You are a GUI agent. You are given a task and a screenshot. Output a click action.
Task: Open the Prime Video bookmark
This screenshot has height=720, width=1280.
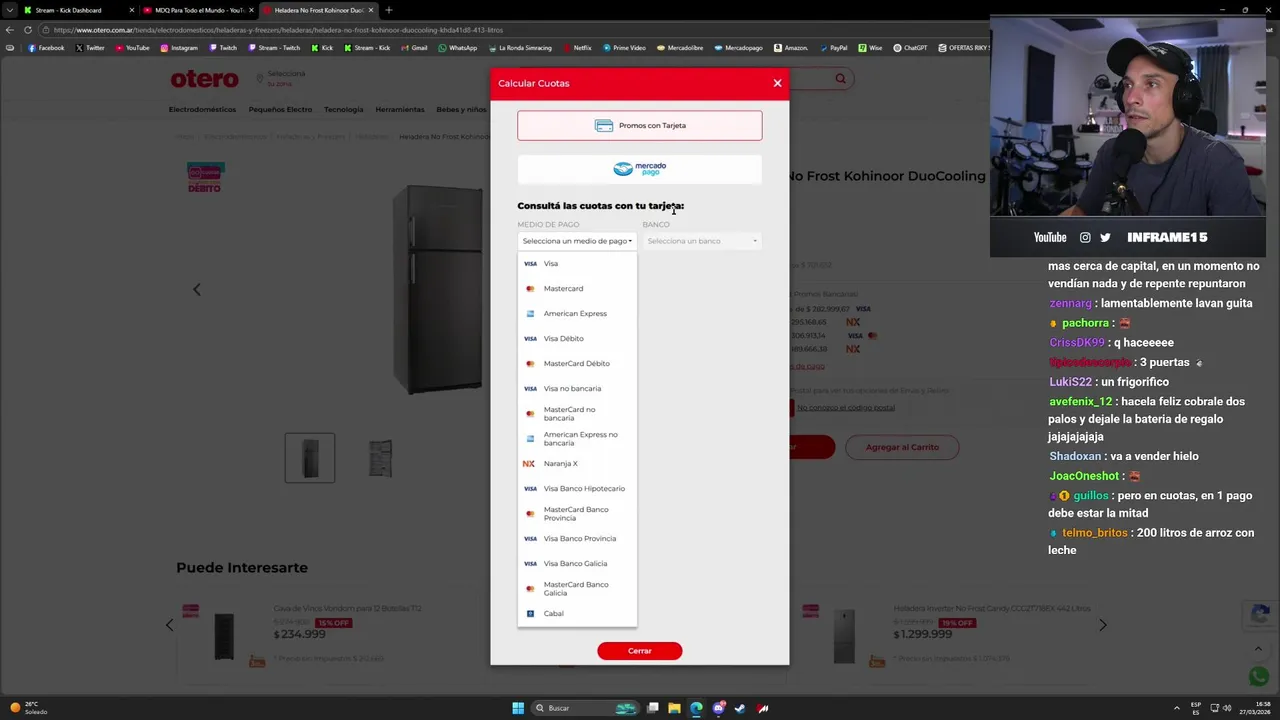[624, 48]
